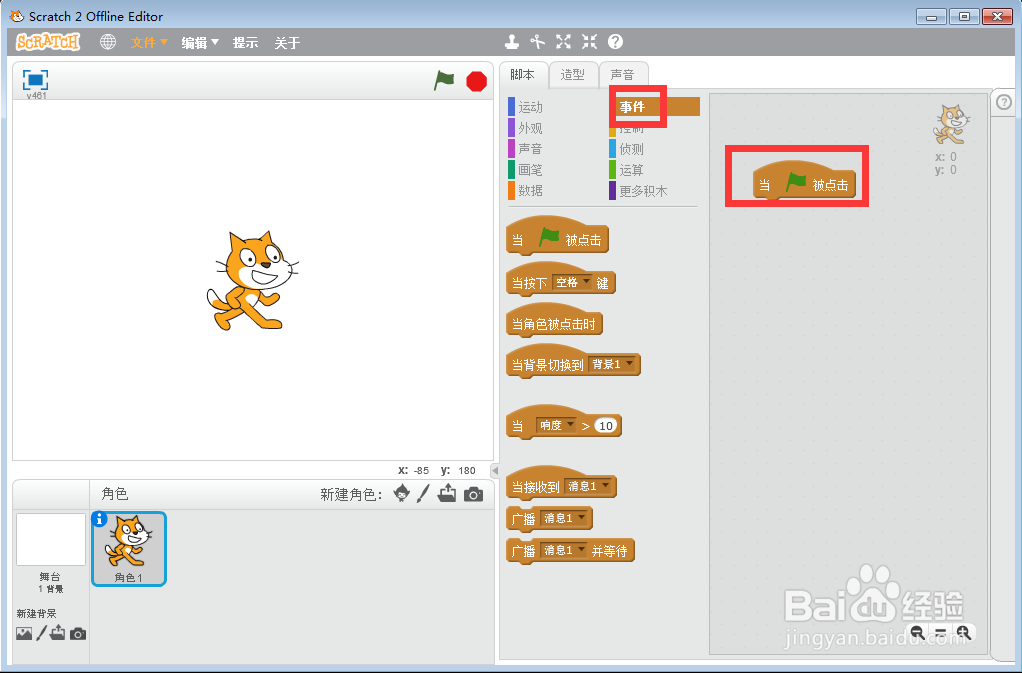Click the red stop button

[475, 81]
